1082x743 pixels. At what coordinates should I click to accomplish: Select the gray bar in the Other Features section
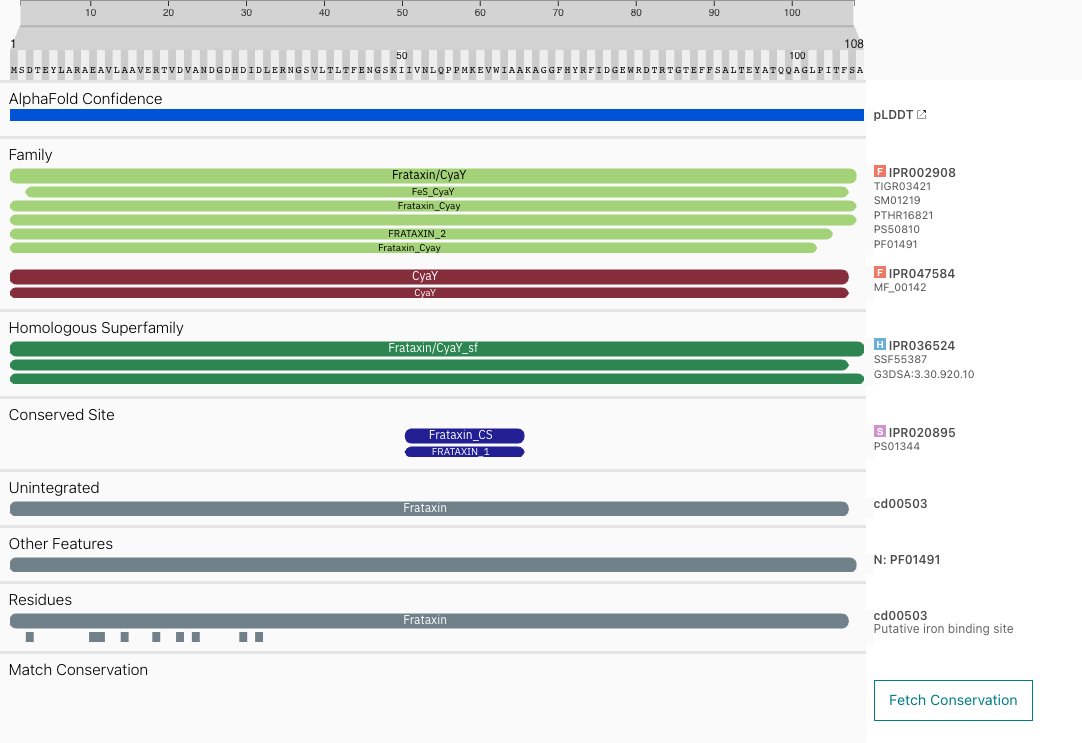click(433, 564)
